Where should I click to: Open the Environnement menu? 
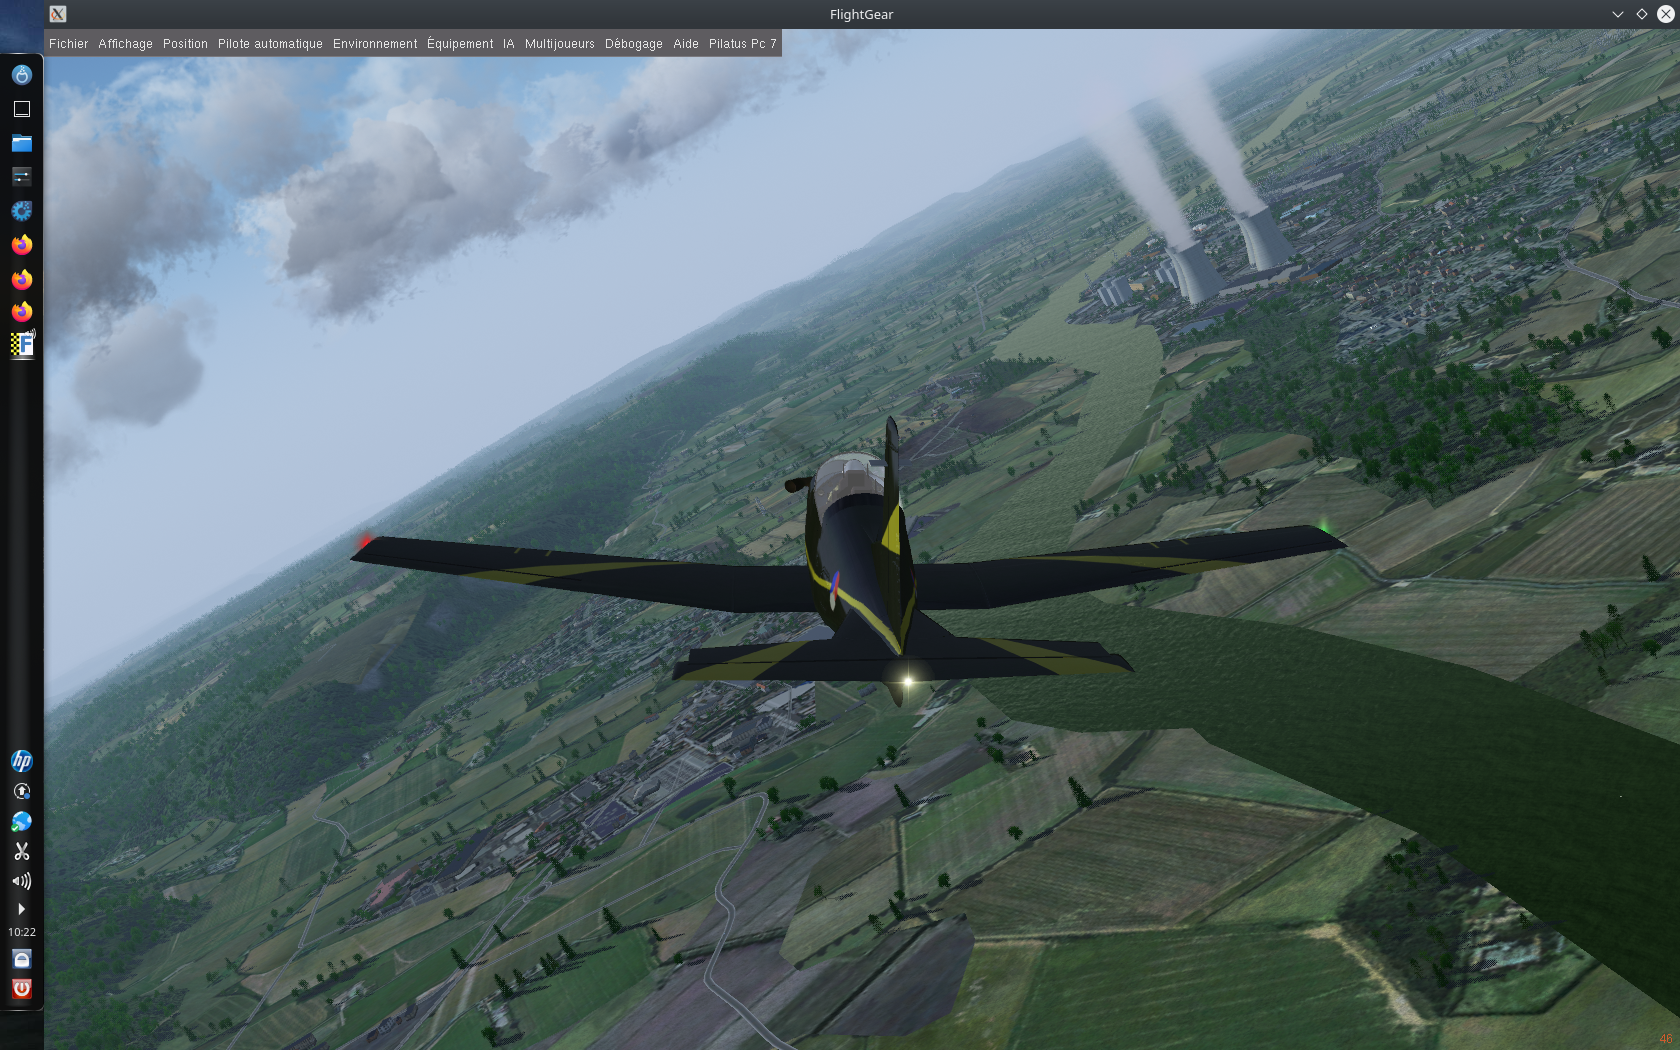click(375, 44)
